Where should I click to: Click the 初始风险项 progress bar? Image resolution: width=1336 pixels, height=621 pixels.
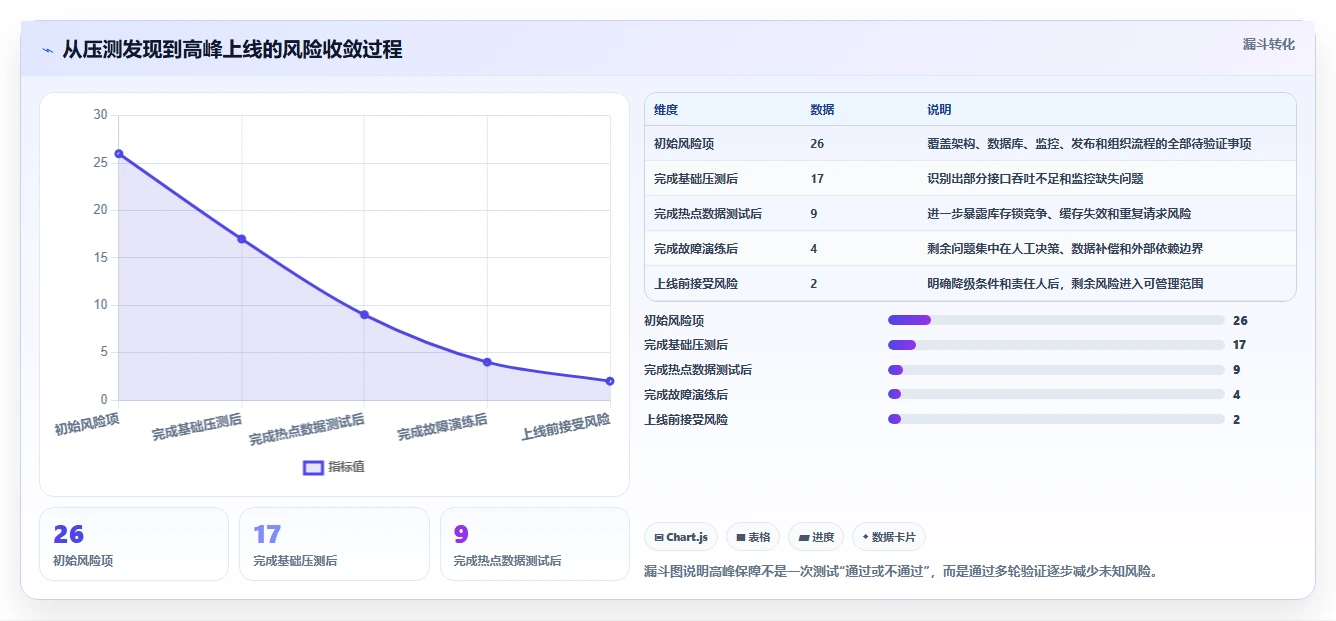(1056, 320)
